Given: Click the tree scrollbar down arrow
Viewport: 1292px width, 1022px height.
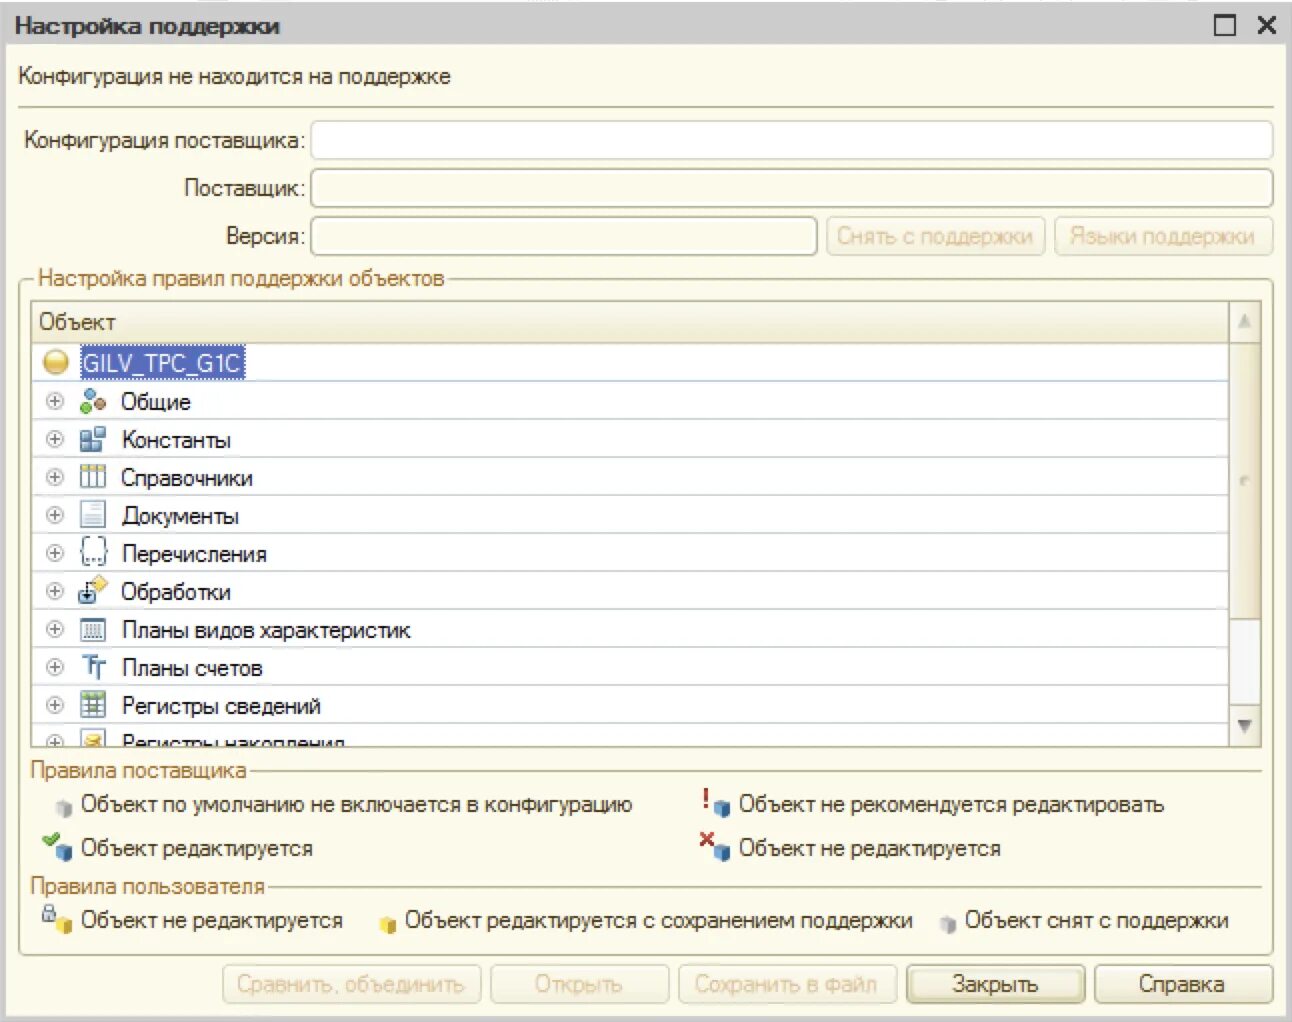Looking at the screenshot, I should point(1245,725).
